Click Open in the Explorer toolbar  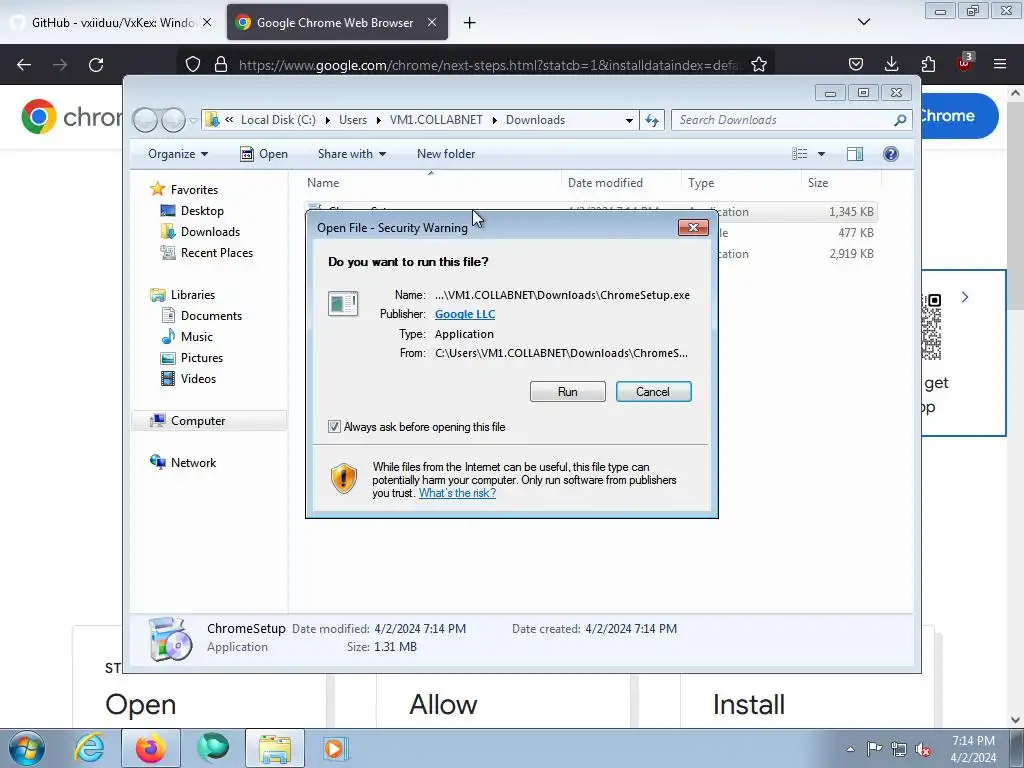click(264, 154)
